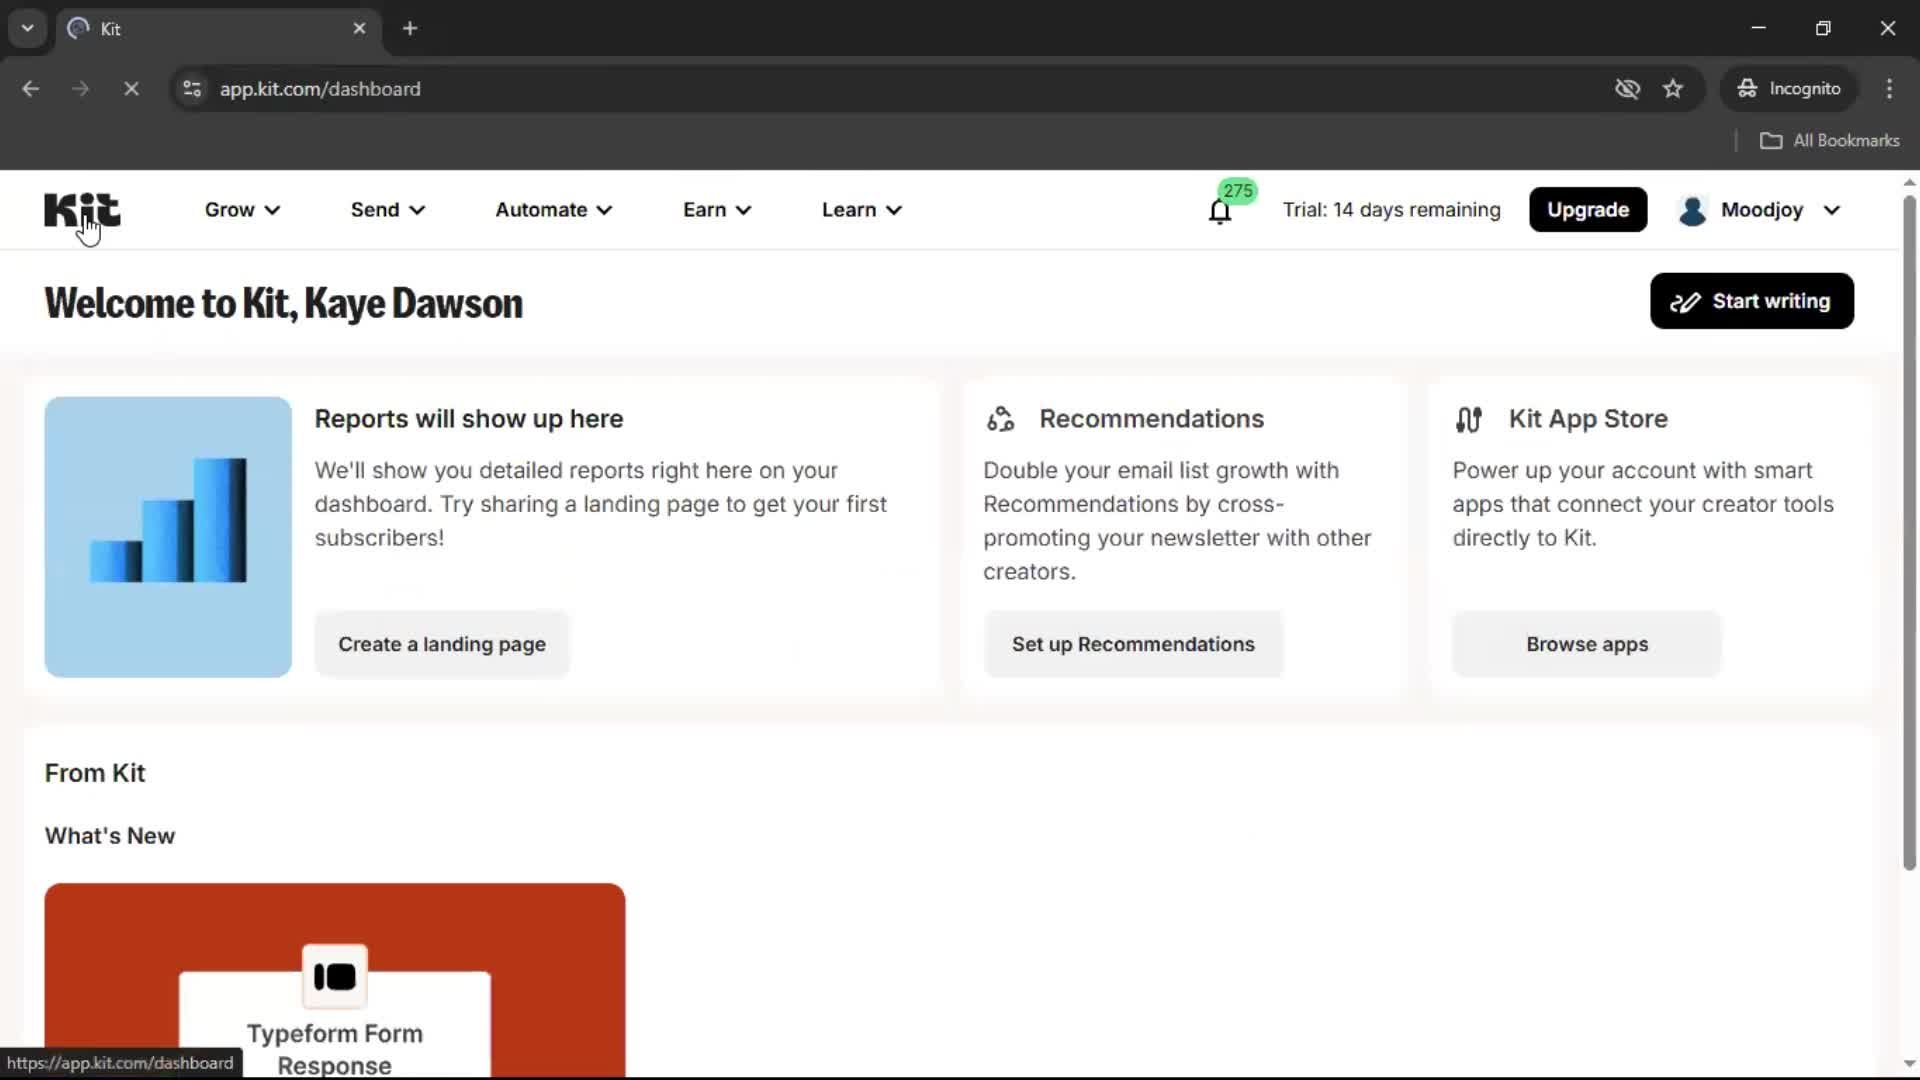Click the Moodjoy profile avatar
This screenshot has height=1080, width=1920.
1692,210
